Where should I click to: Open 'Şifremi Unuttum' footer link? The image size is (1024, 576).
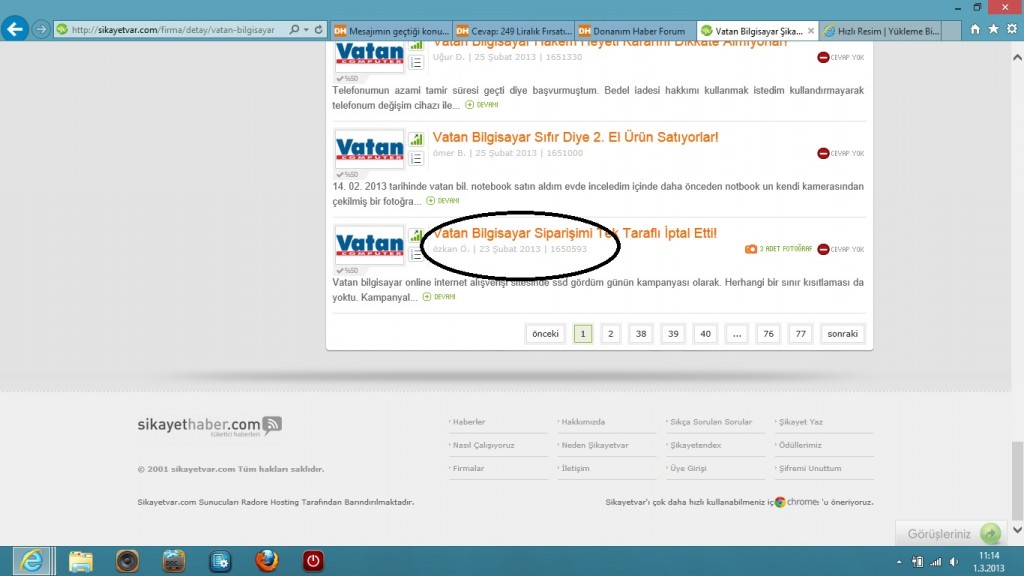tap(810, 468)
